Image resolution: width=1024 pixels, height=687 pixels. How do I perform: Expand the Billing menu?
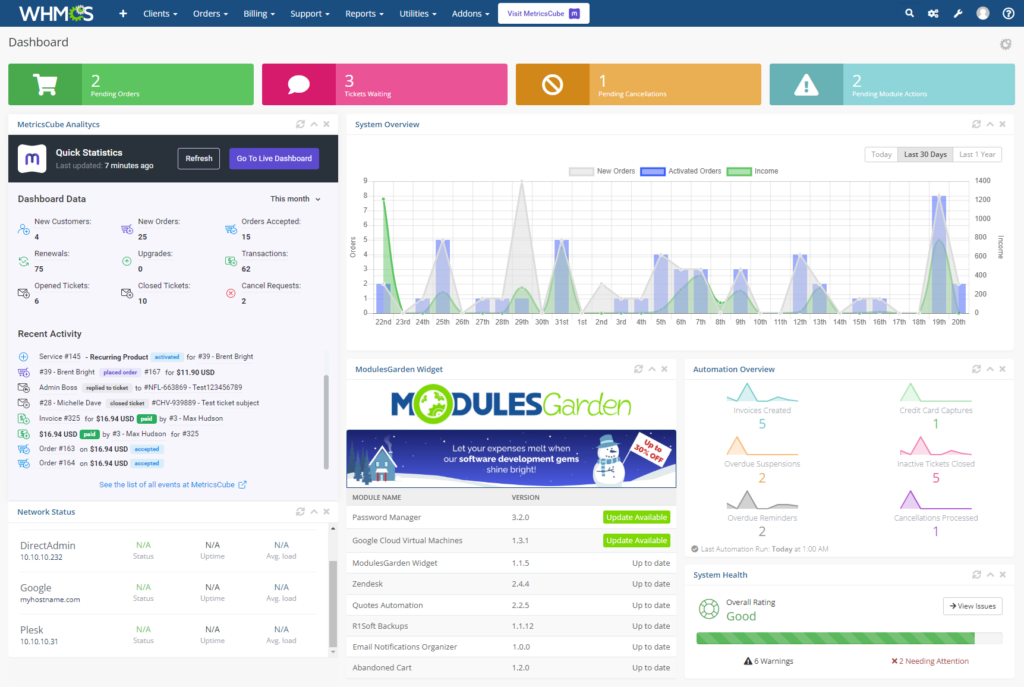(x=260, y=14)
